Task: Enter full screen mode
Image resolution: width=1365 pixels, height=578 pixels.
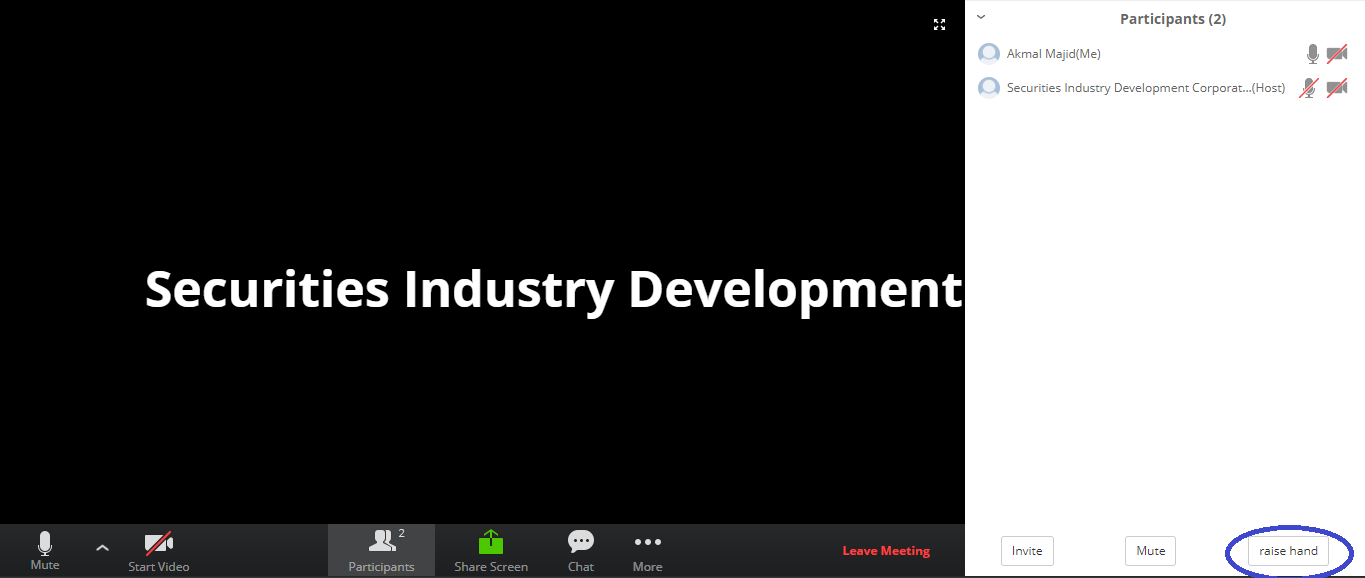Action: (939, 24)
